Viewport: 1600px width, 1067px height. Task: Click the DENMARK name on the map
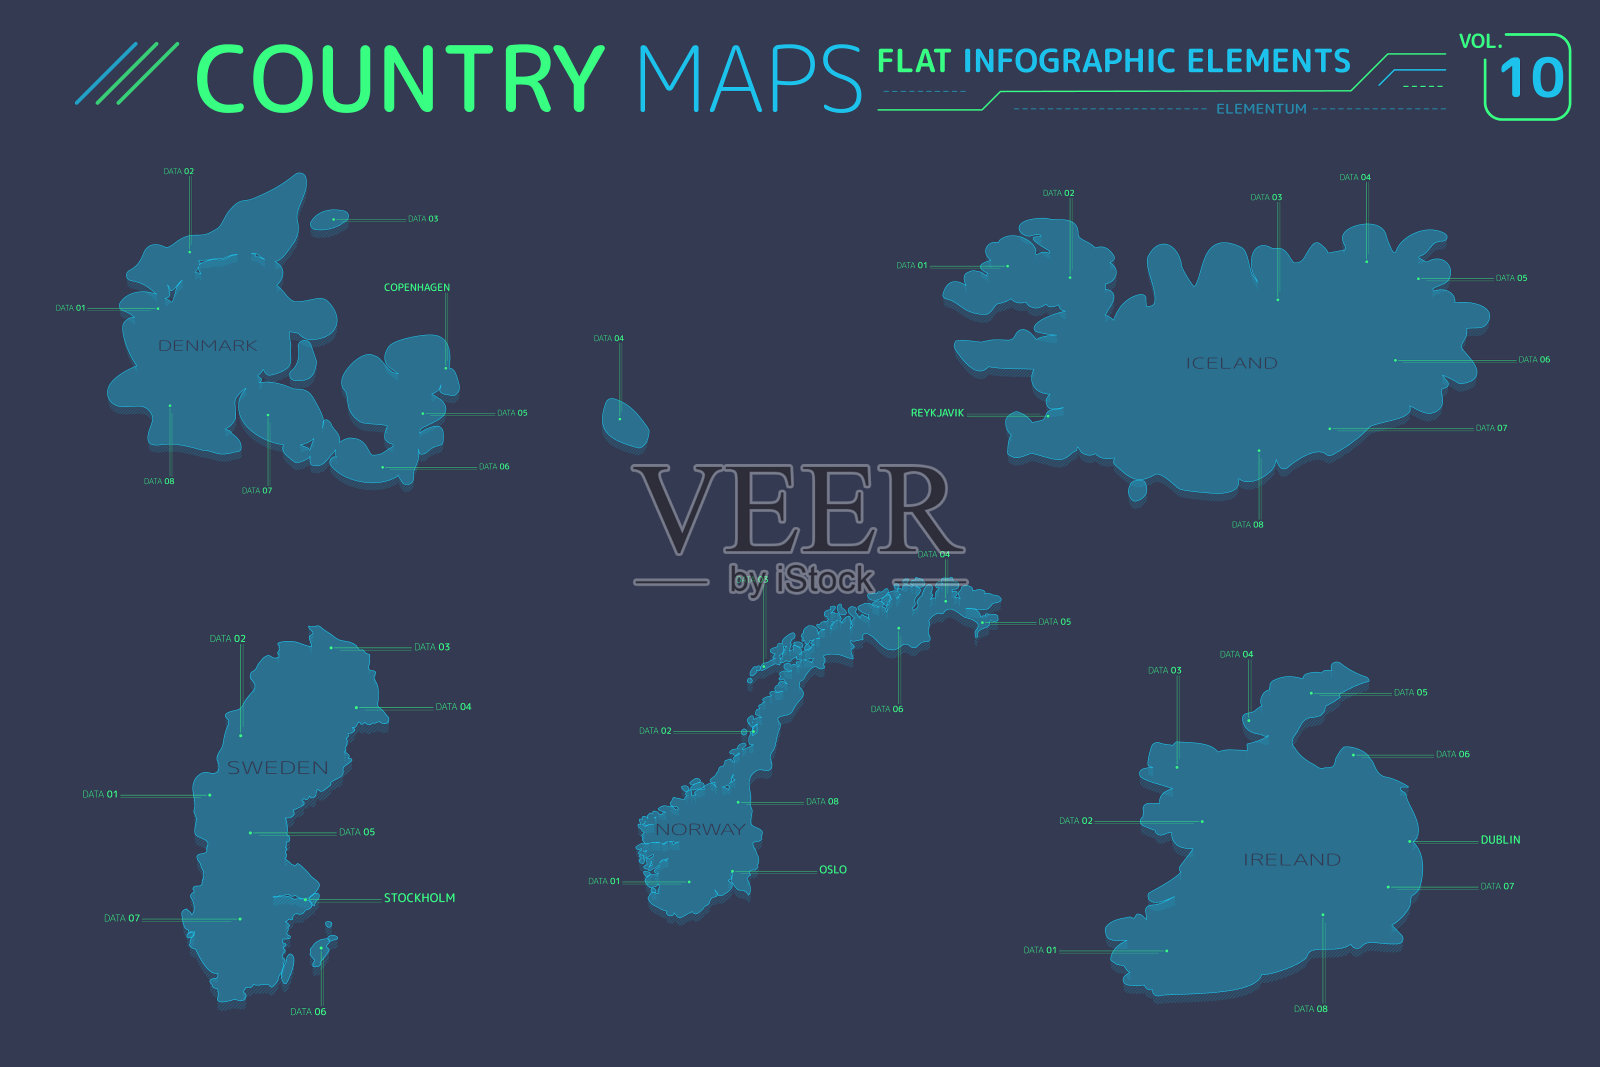pos(208,345)
